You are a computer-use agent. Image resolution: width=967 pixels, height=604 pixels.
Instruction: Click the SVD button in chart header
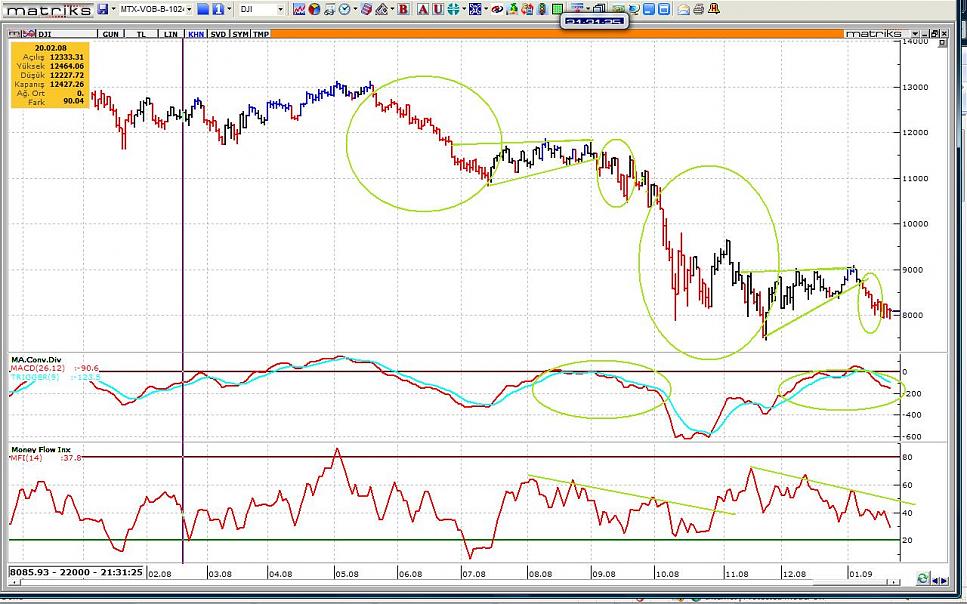pyautogui.click(x=218, y=34)
